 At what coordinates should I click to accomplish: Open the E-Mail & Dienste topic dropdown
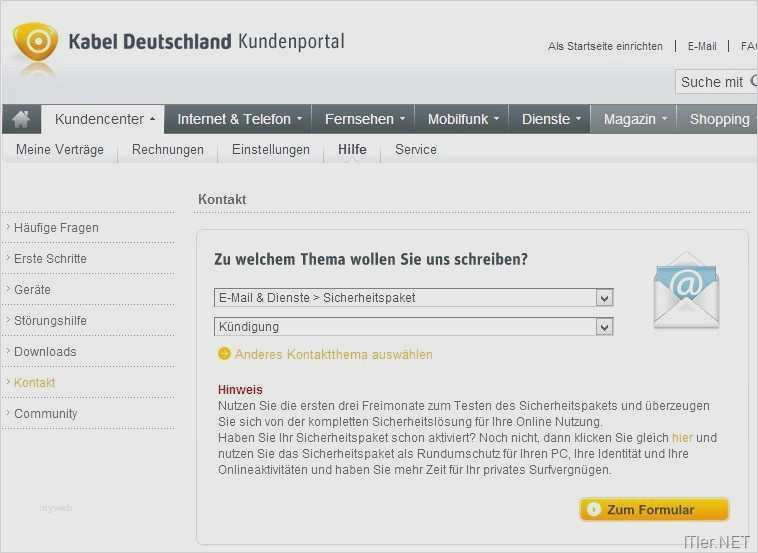coord(413,298)
